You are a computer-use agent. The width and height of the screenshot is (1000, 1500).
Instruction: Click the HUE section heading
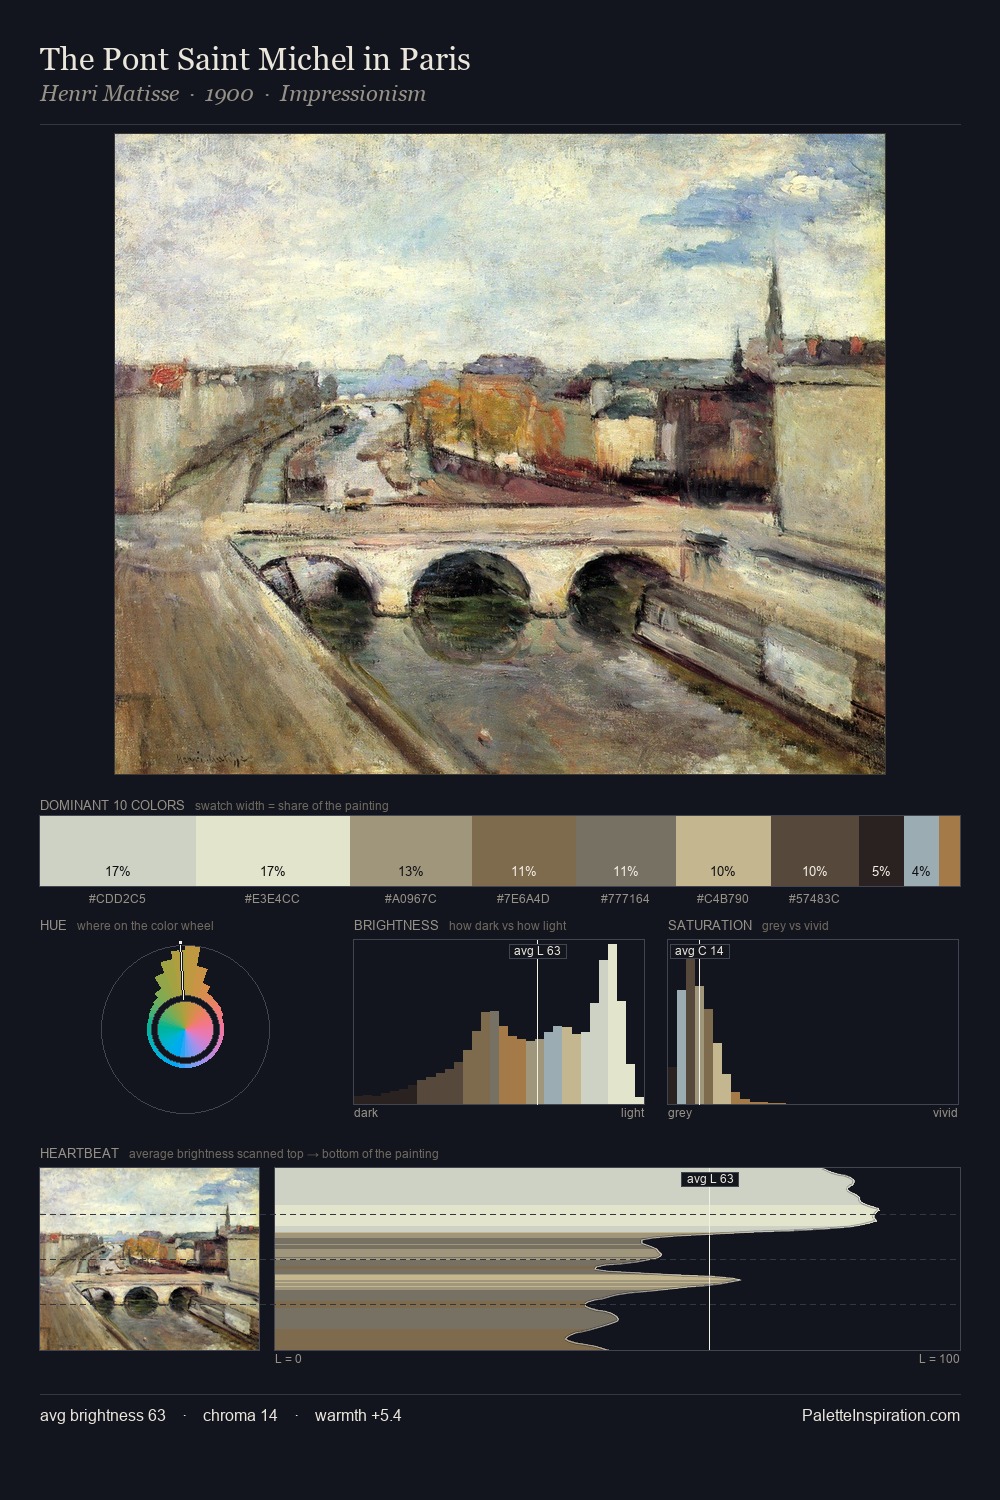click(53, 925)
